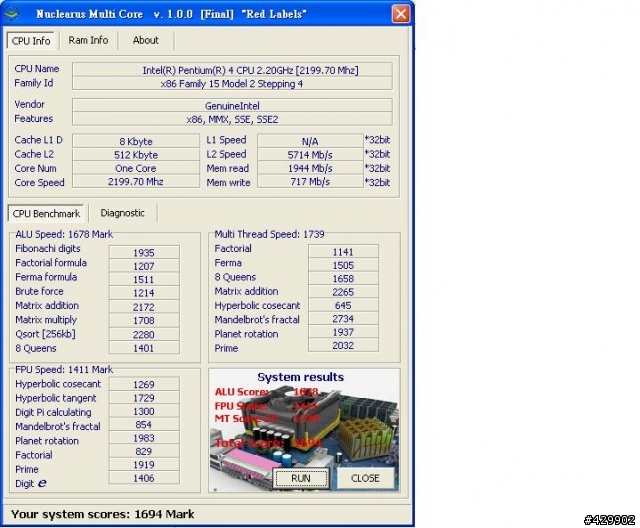Click the CPU Name field value
The image size is (640, 528).
coord(232,70)
